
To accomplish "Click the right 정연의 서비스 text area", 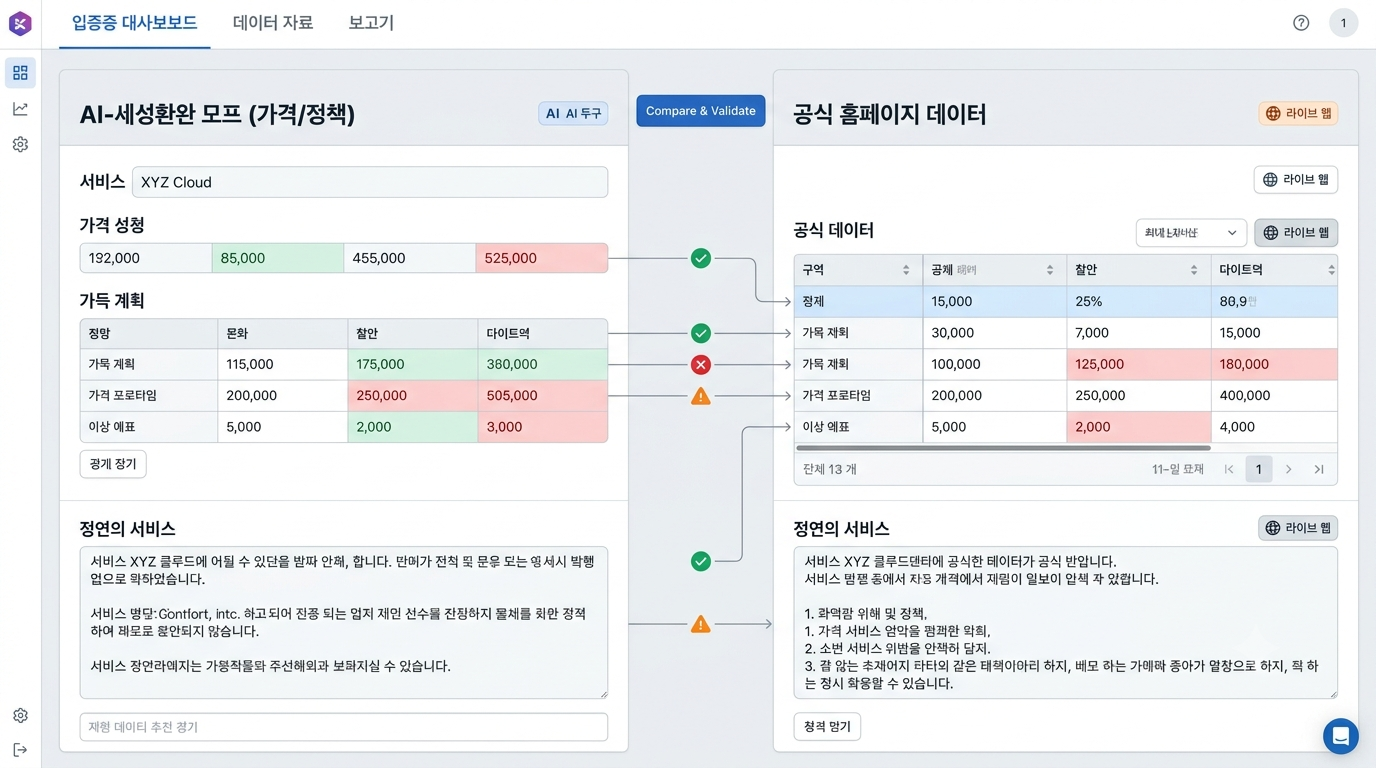I will (1066, 622).
